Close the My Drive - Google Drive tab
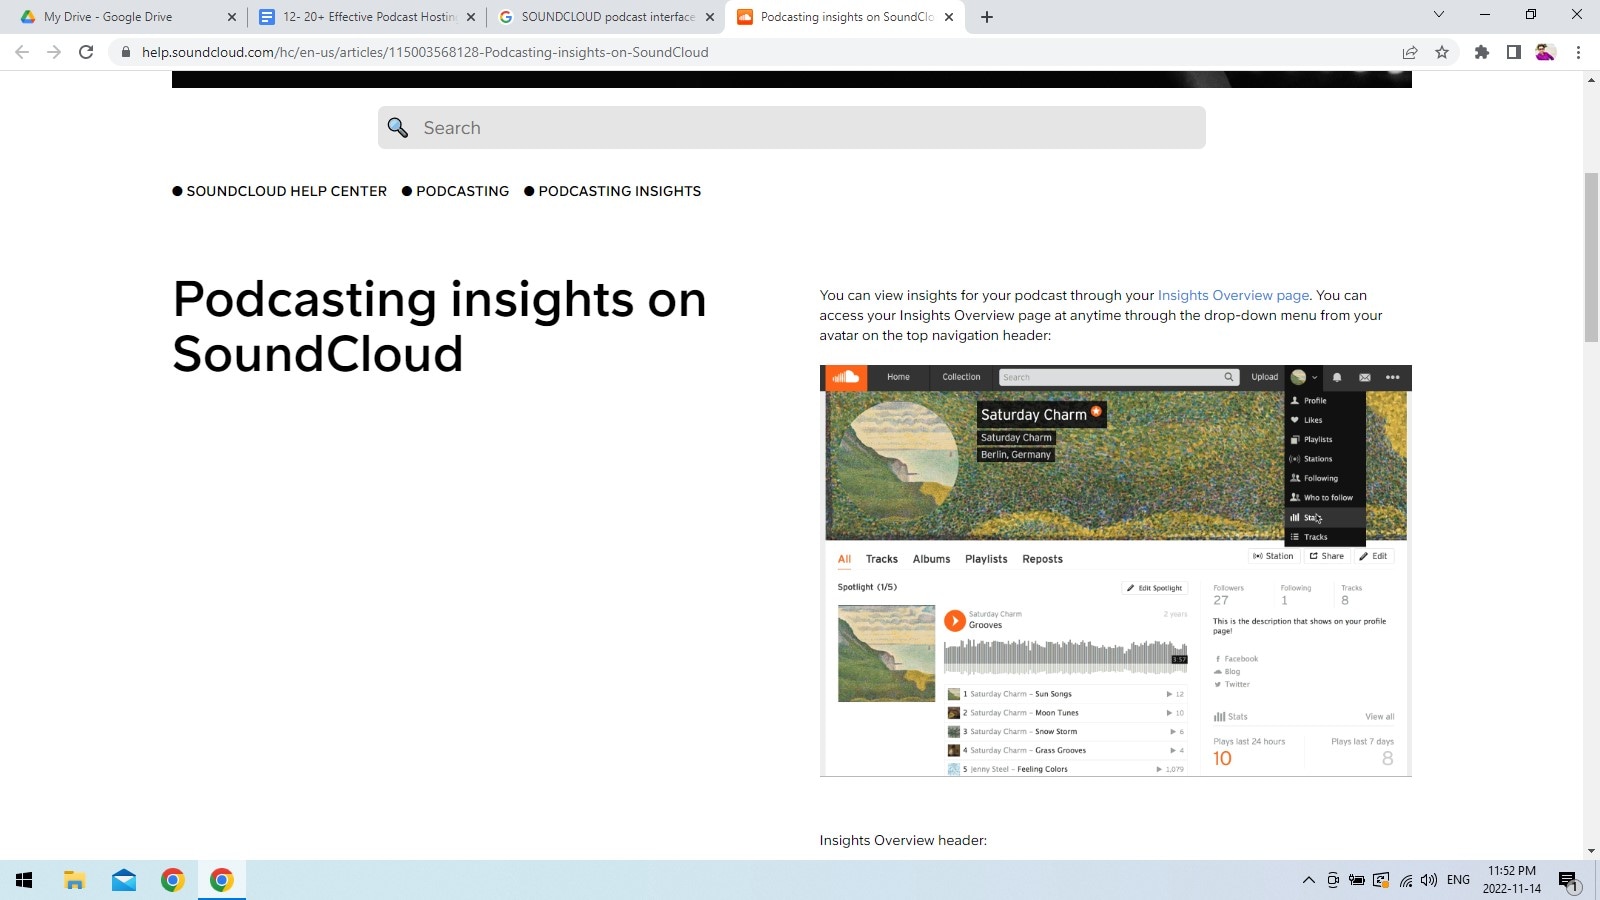1600x900 pixels. [x=232, y=17]
